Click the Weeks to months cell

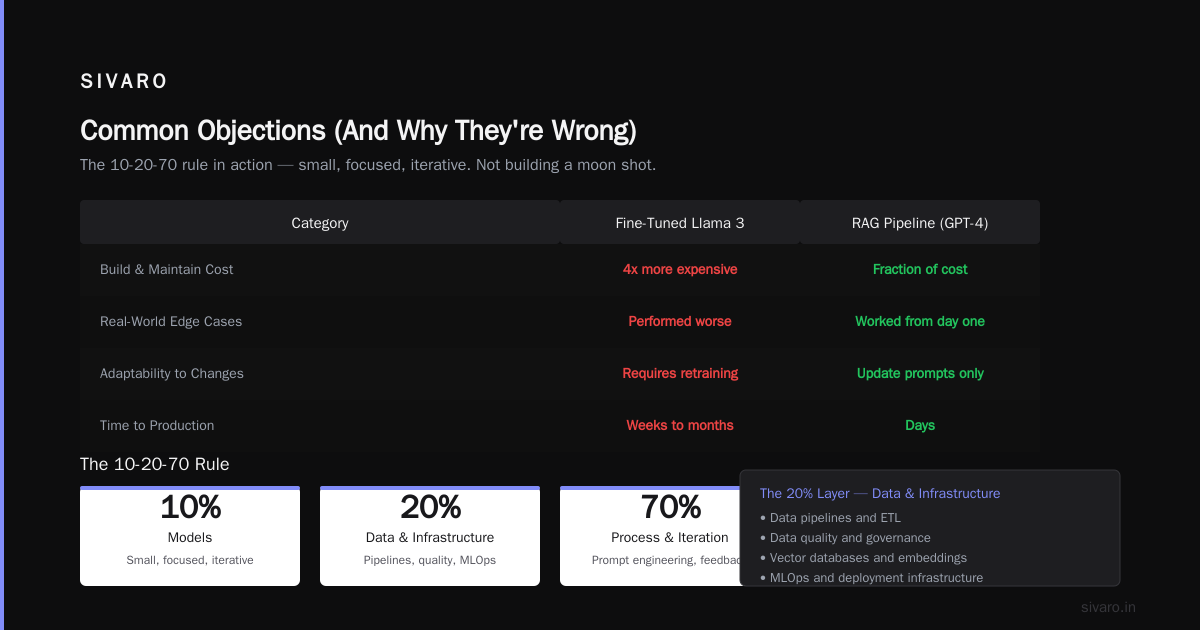pos(680,425)
